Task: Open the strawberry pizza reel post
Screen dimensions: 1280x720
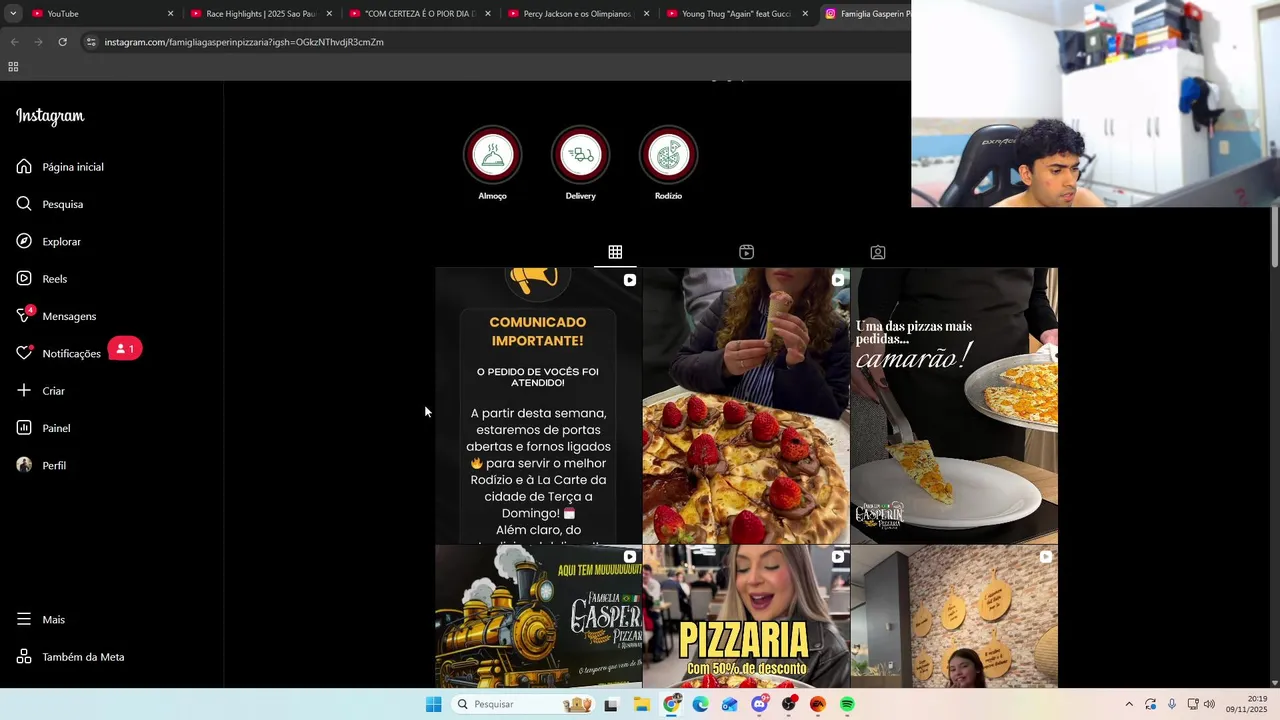Action: 746,405
